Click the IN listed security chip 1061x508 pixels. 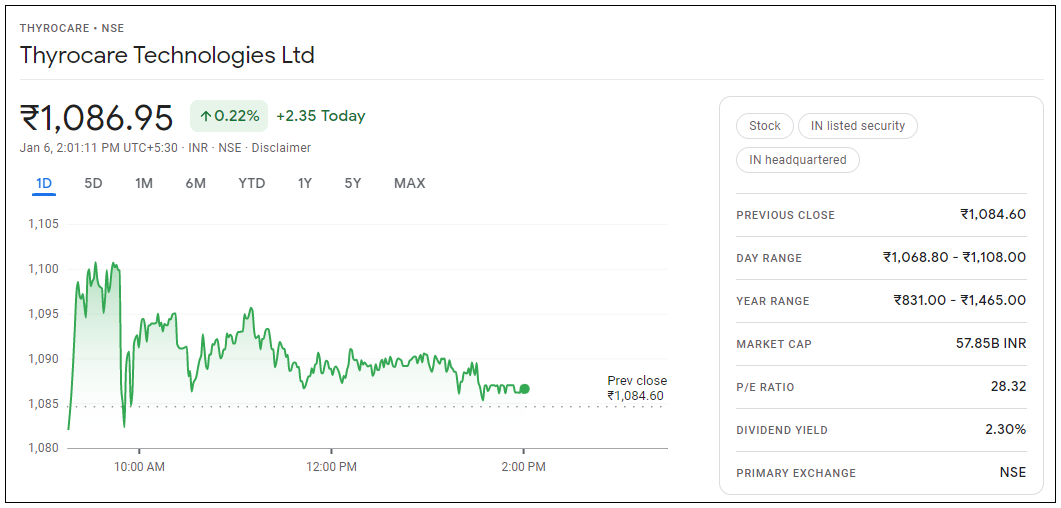point(857,126)
